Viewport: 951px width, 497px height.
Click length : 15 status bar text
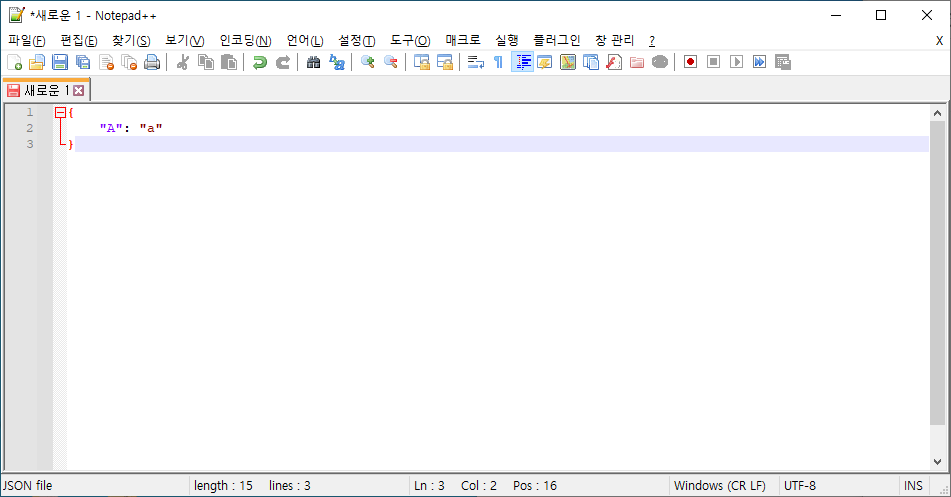pyautogui.click(x=223, y=485)
